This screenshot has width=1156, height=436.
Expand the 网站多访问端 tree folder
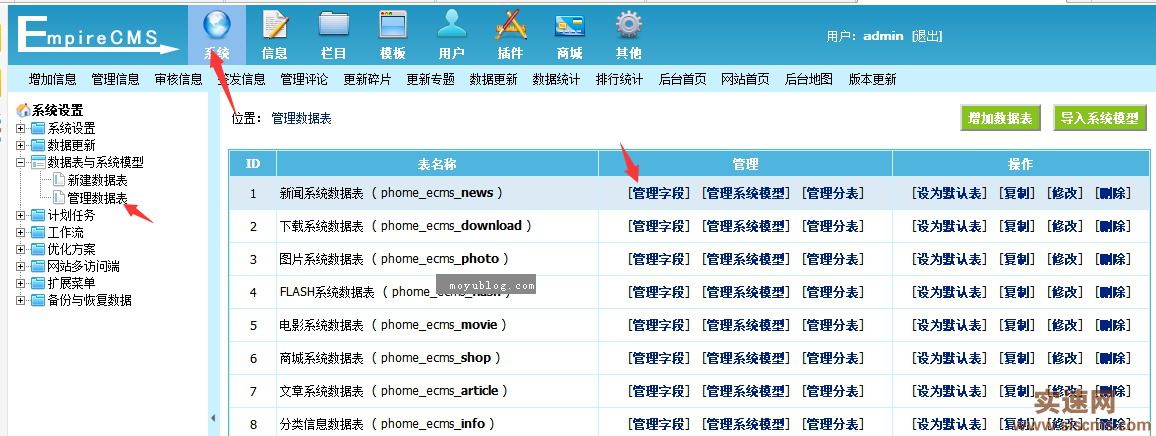(21, 266)
